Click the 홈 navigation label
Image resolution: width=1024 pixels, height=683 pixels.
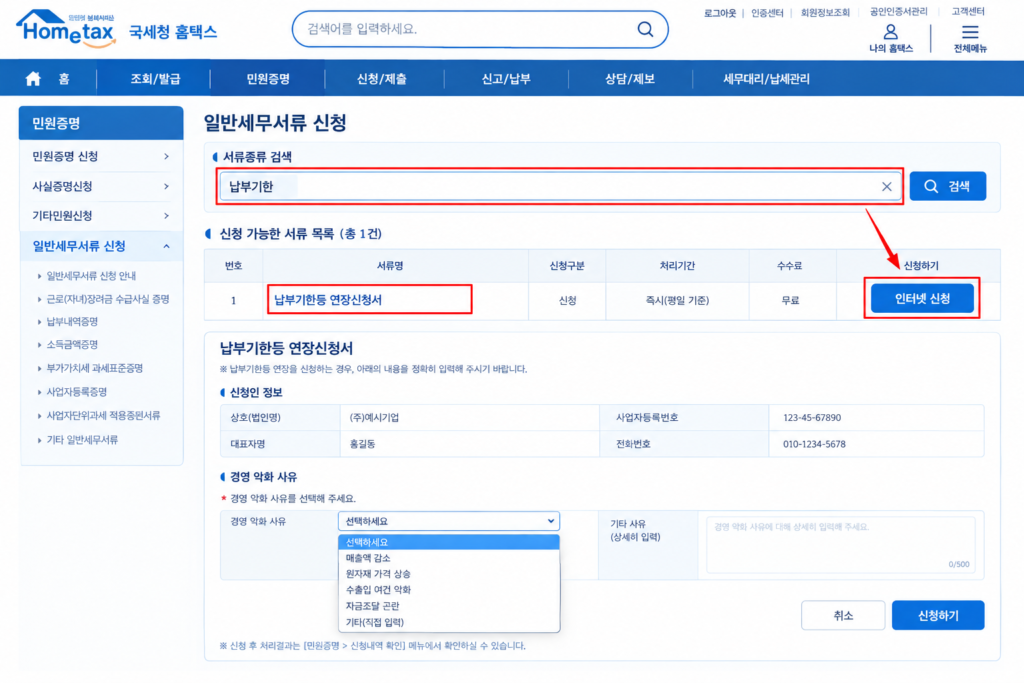[64, 79]
